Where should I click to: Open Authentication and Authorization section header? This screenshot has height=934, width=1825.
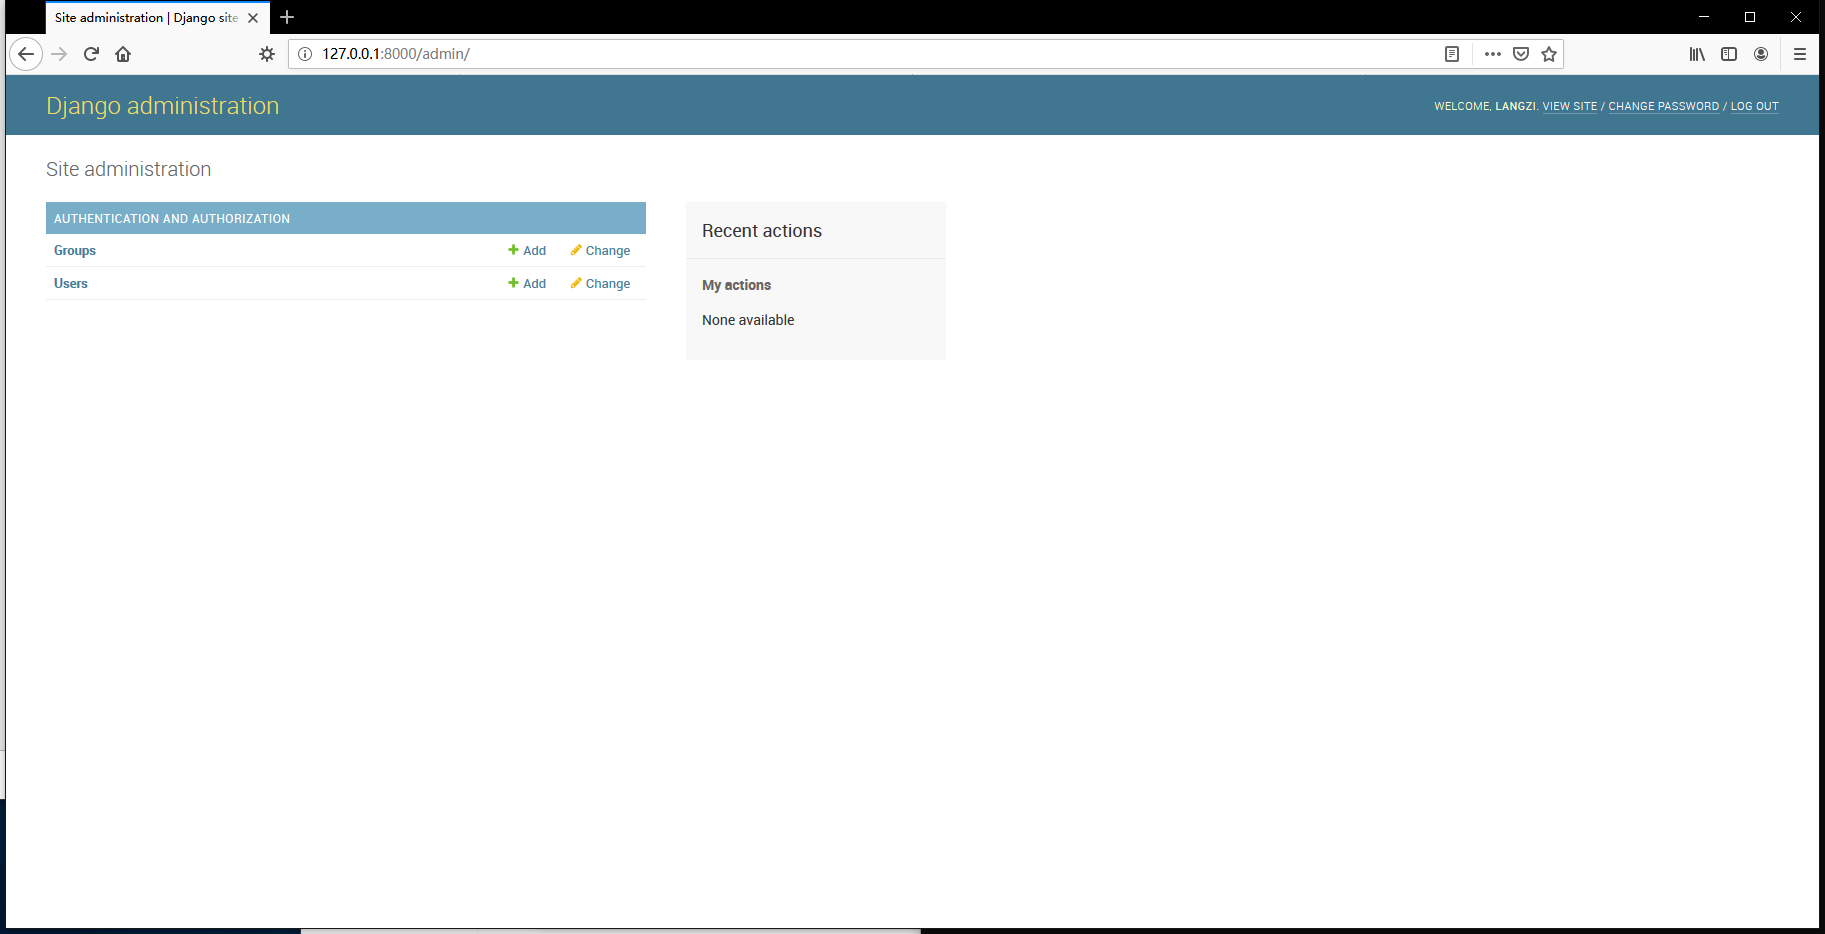172,218
